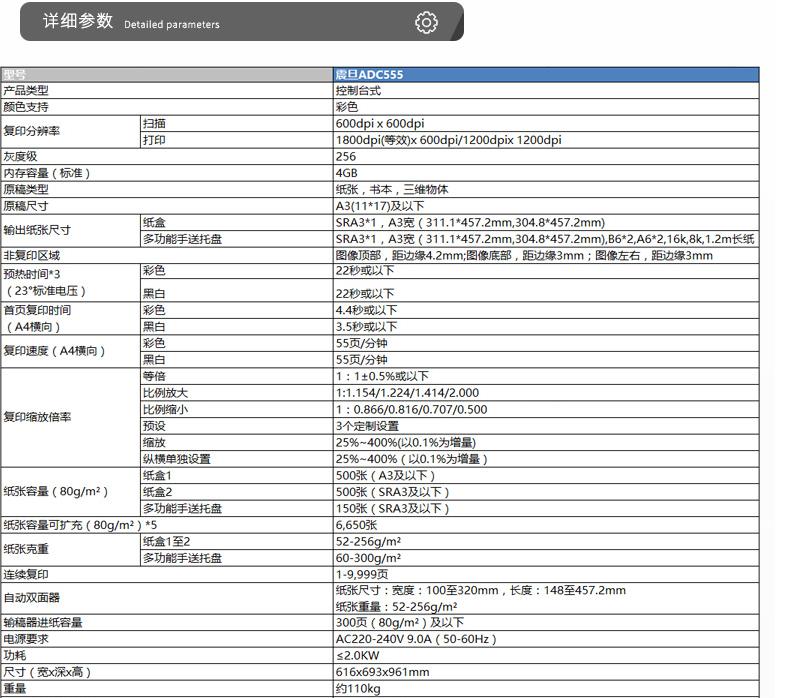Click the 3个定制设置 preset value

point(367,425)
